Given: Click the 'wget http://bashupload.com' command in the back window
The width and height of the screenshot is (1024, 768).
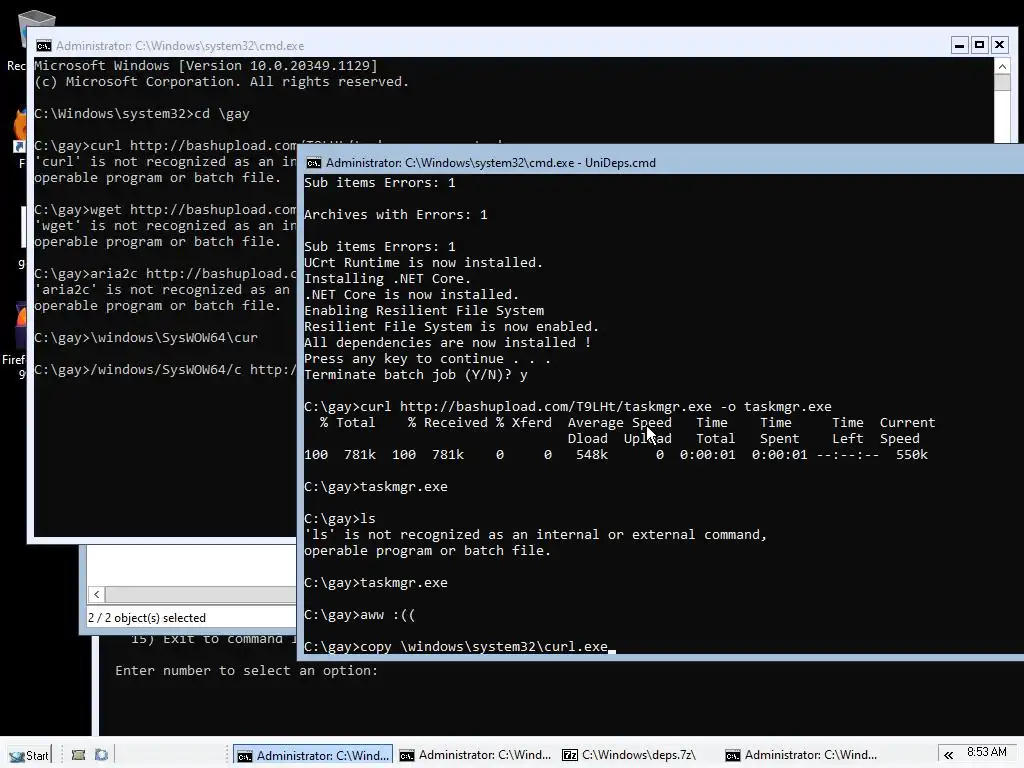Looking at the screenshot, I should coord(193,210).
